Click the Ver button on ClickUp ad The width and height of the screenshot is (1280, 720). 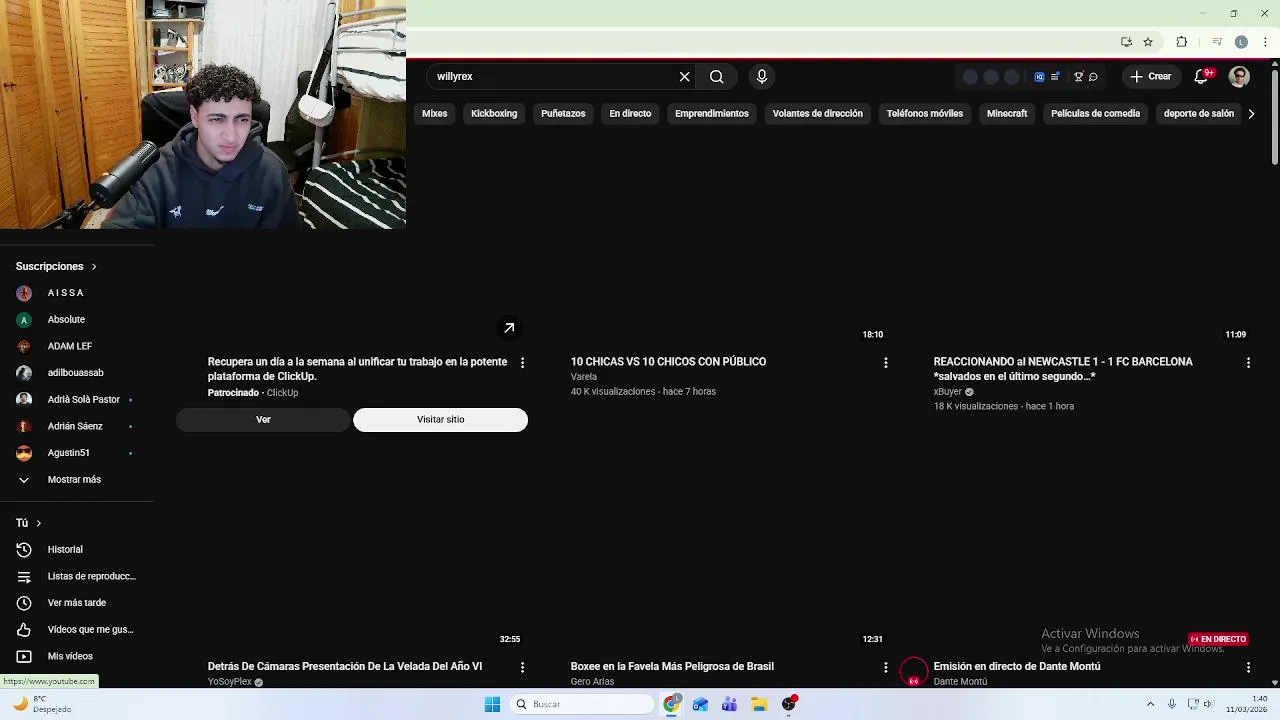click(263, 420)
